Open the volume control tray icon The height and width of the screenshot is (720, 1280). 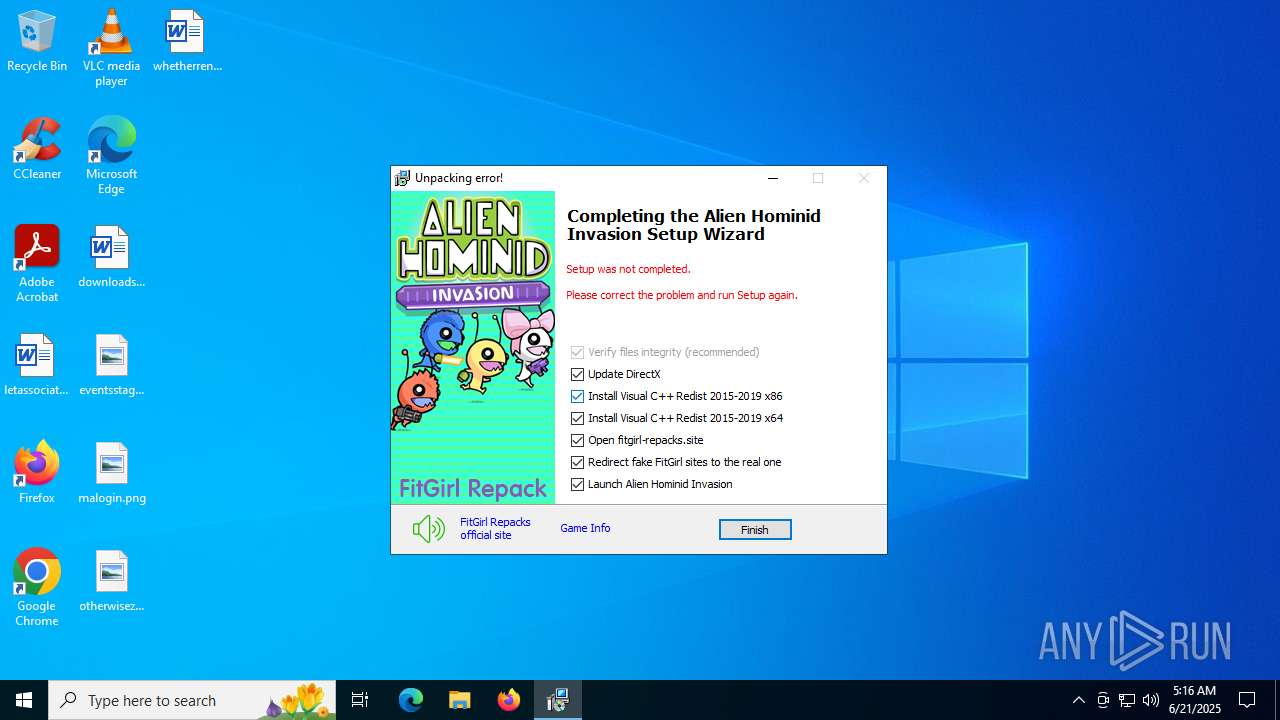tap(1151, 700)
